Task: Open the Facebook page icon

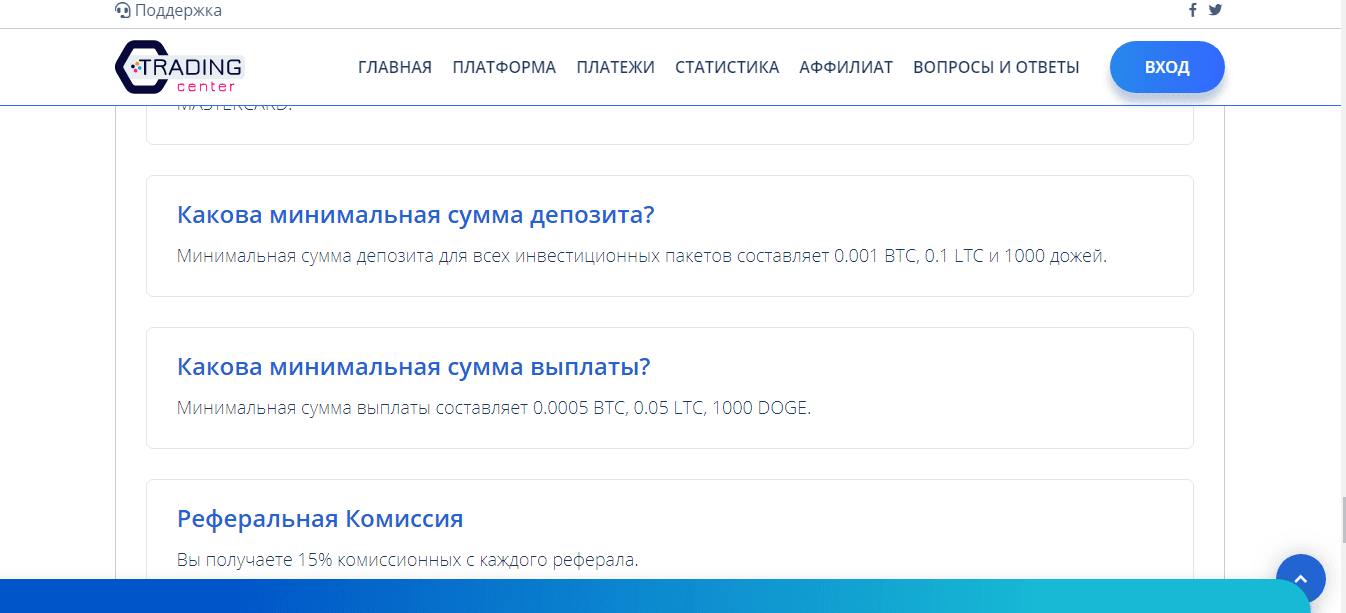Action: click(x=1193, y=10)
